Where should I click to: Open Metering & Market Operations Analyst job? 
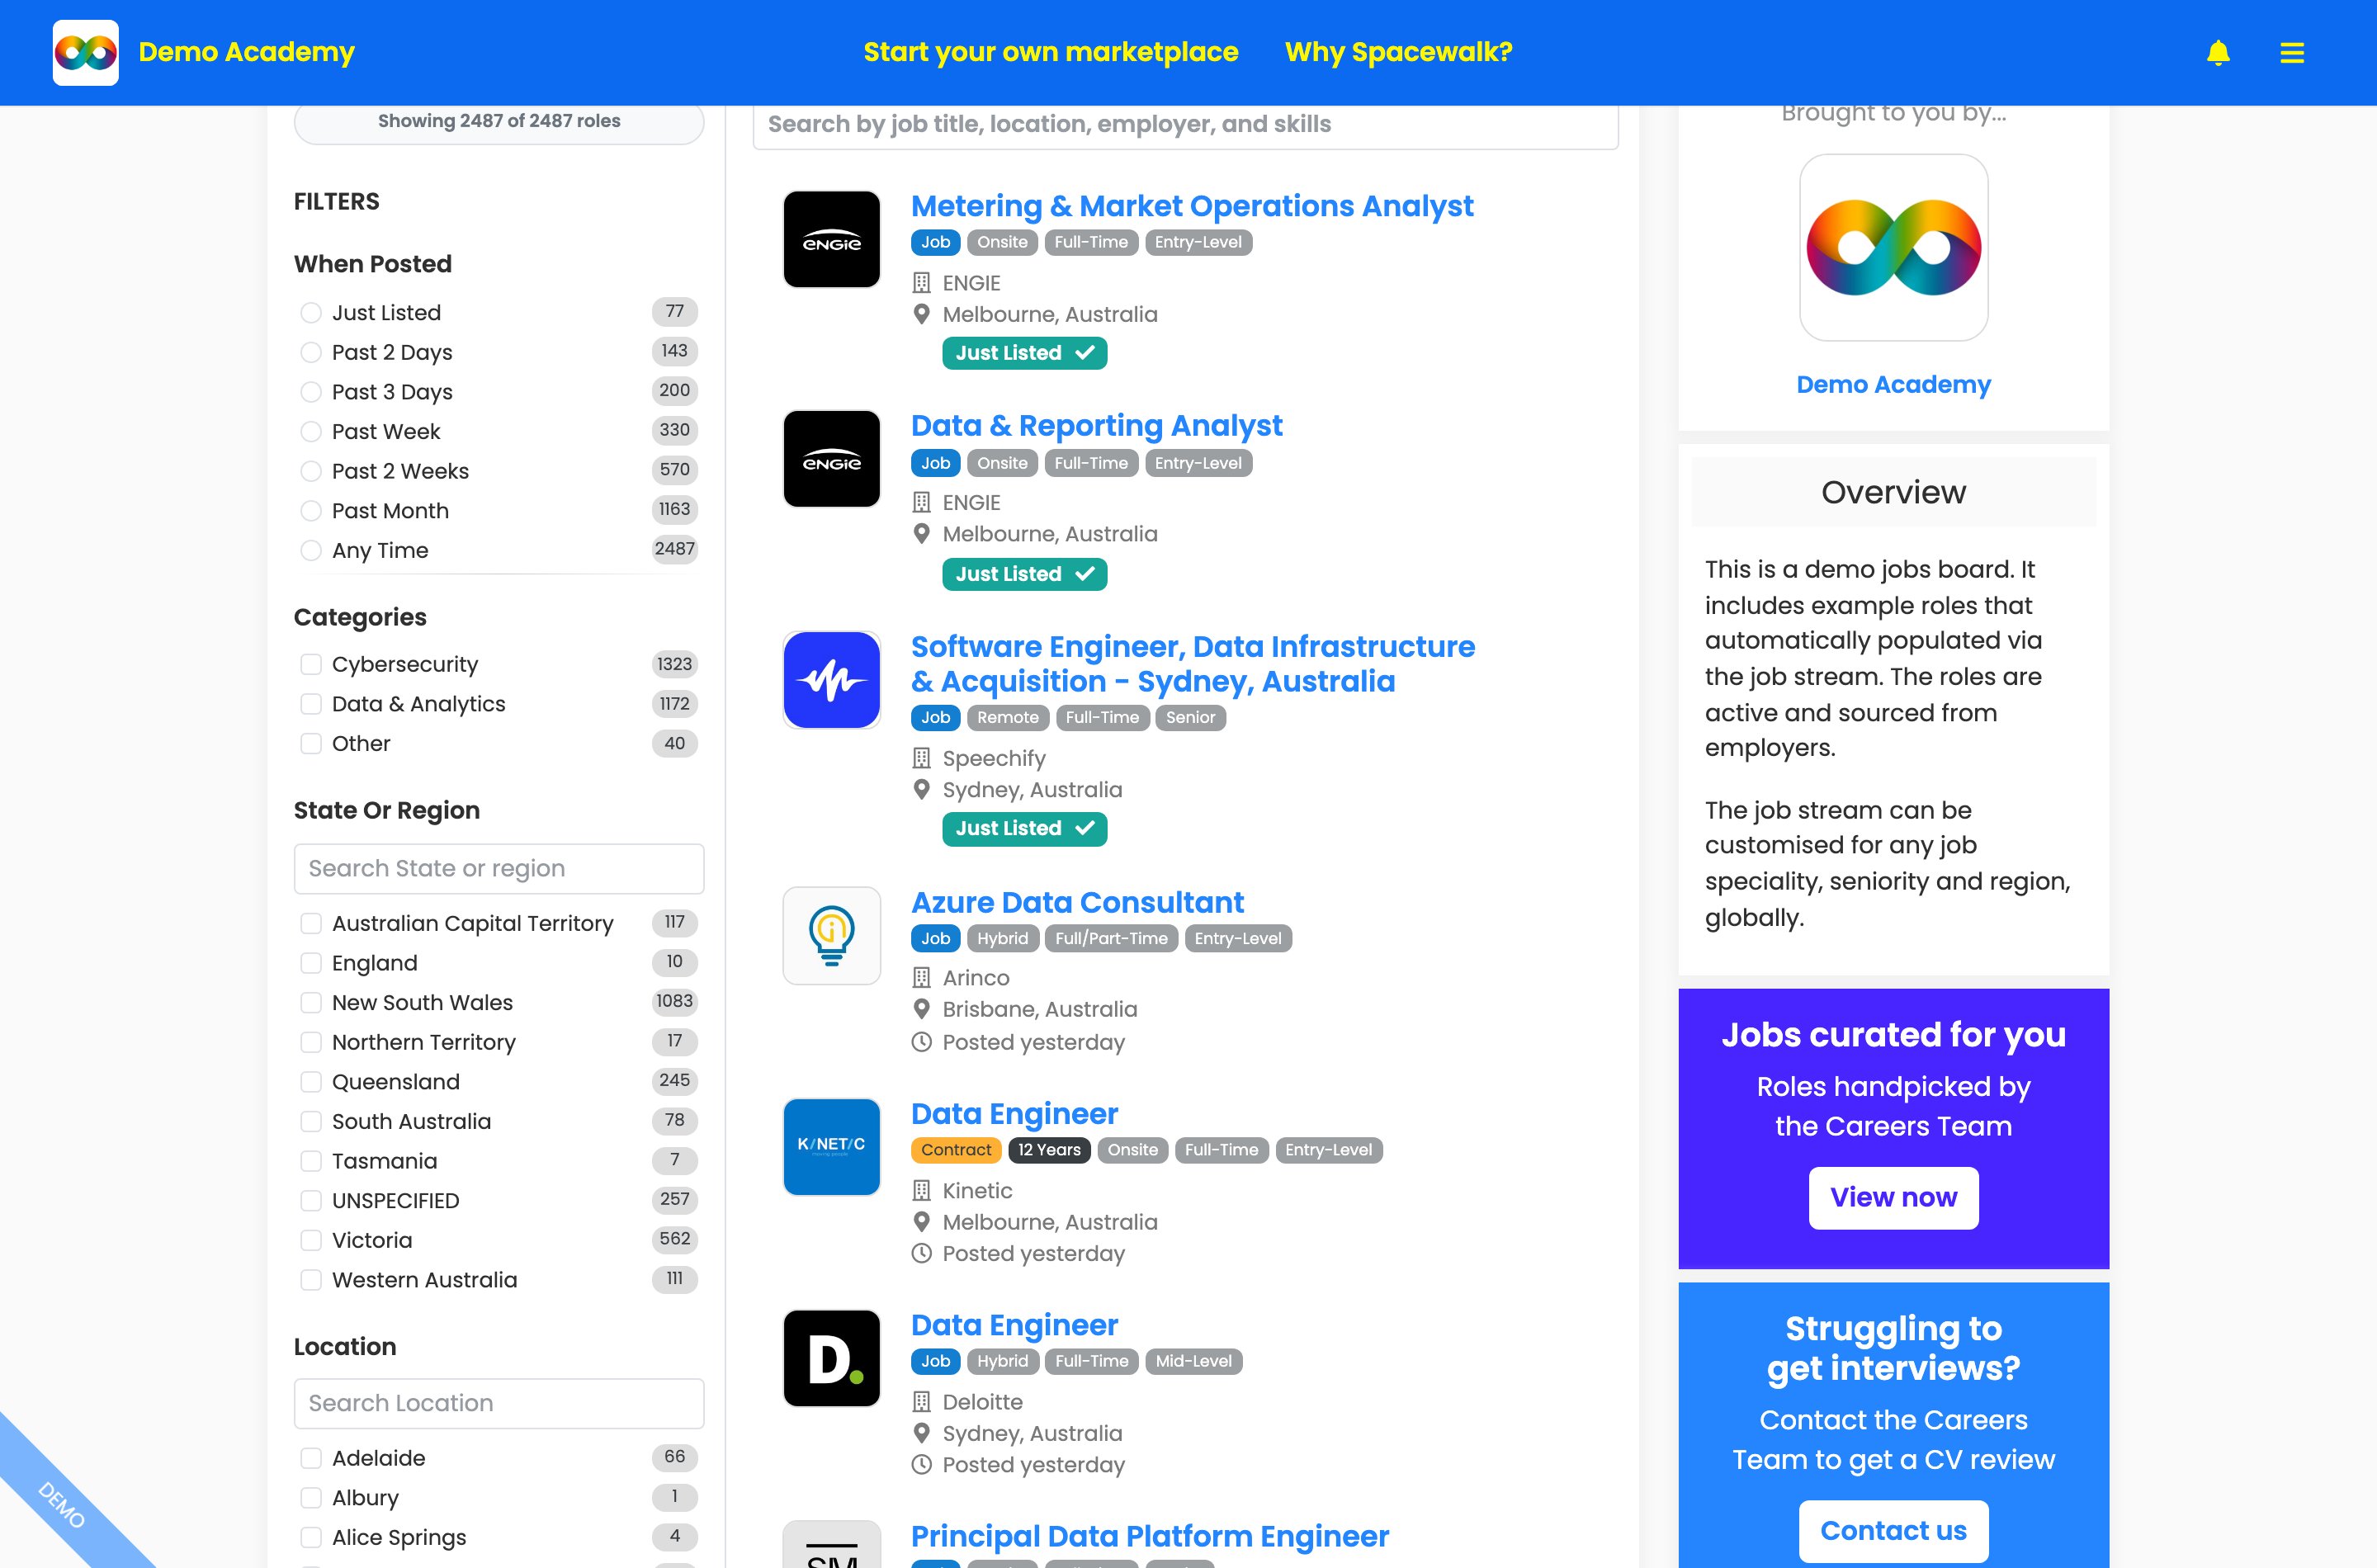pyautogui.click(x=1191, y=206)
